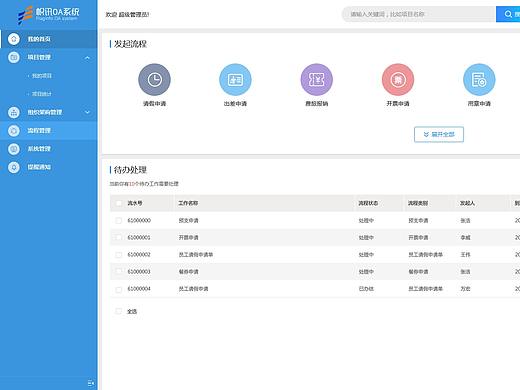520x390 pixels.
Task: Click the status cell in row 61000004
Action: pos(366,289)
